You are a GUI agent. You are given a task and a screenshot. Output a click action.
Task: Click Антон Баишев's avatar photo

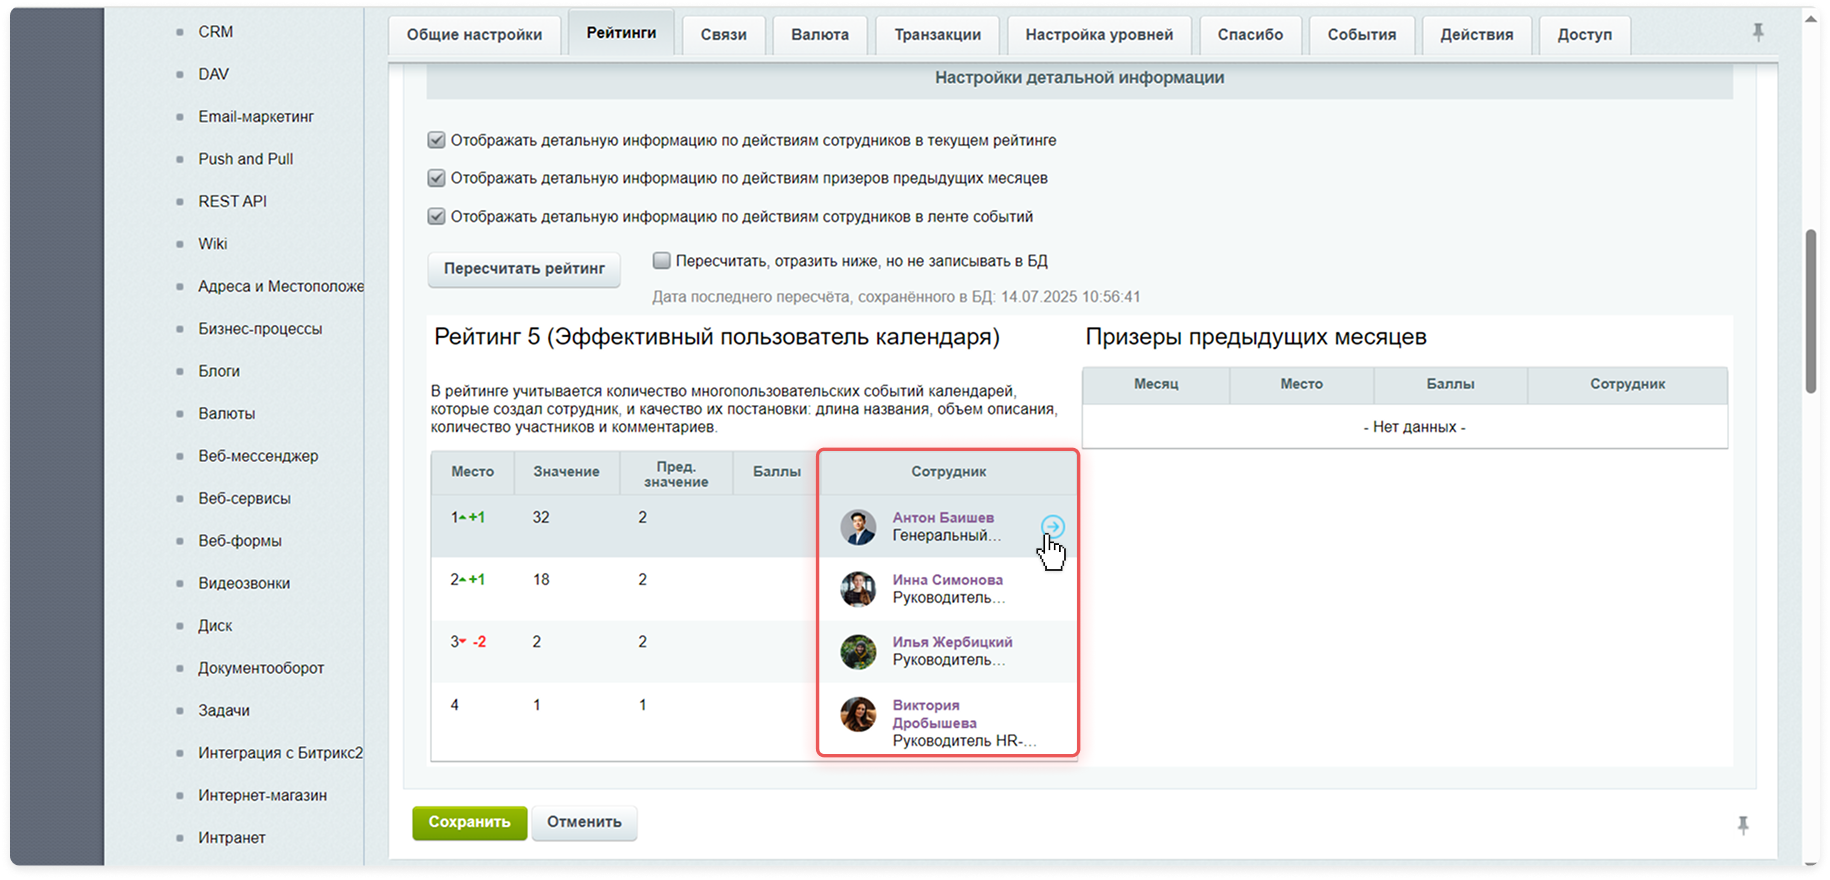point(858,527)
